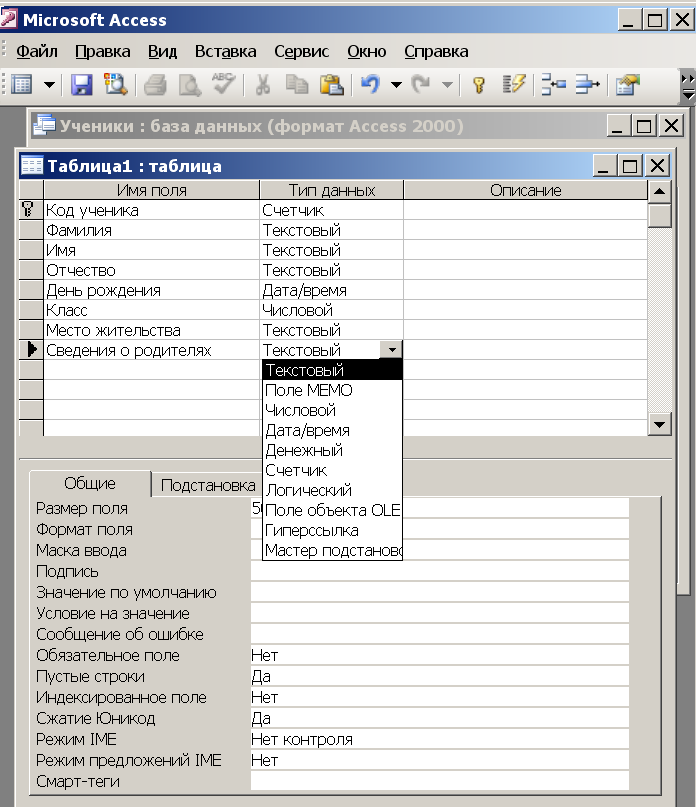Open the Сервис menu

point(301,51)
